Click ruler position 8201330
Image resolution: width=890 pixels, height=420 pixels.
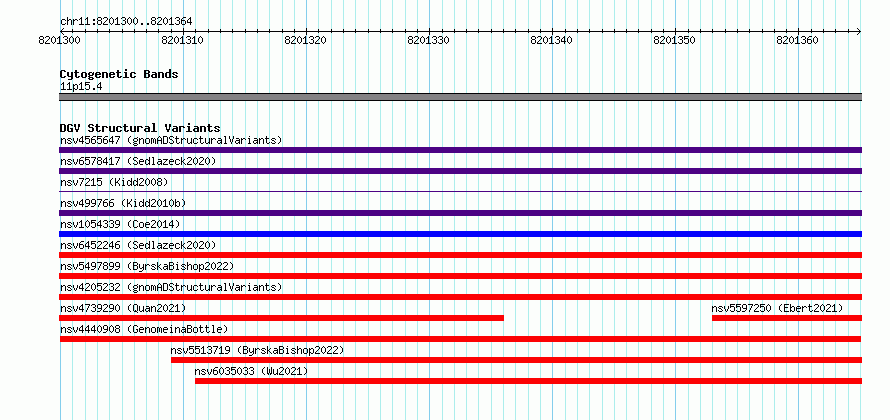coord(429,41)
